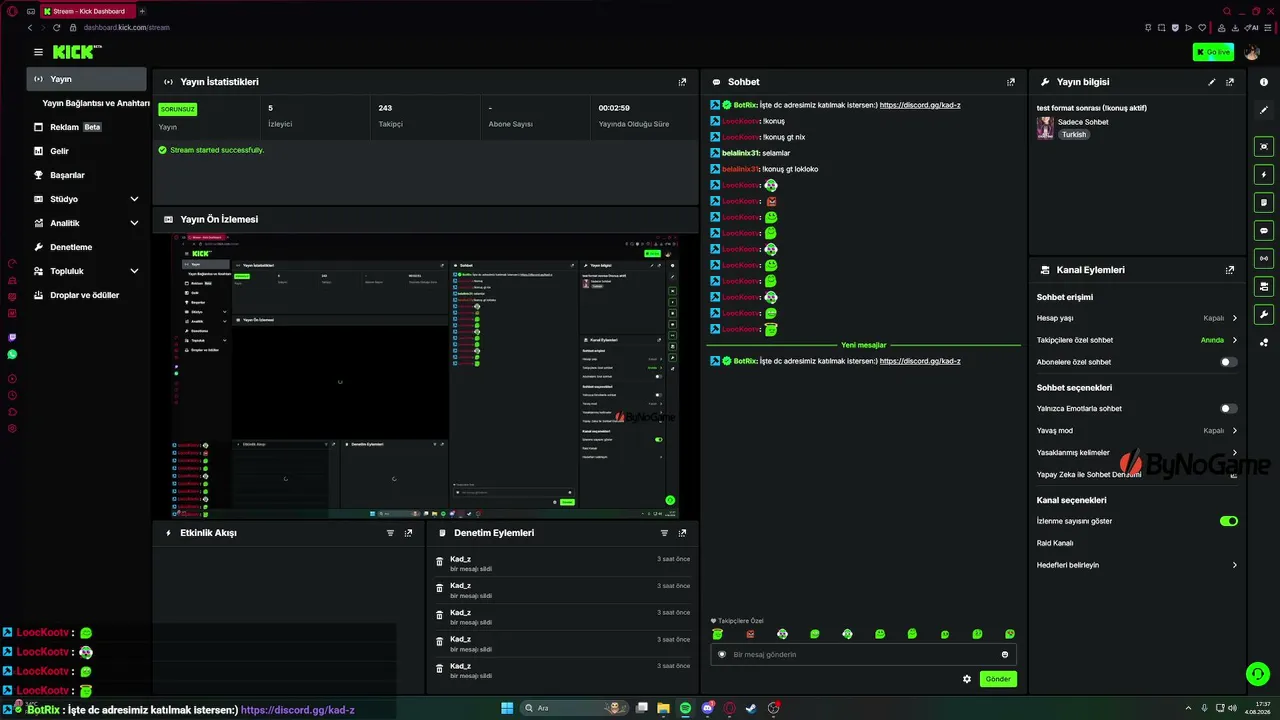Open the profile avatar menu
The height and width of the screenshot is (720, 1280).
1252,52
